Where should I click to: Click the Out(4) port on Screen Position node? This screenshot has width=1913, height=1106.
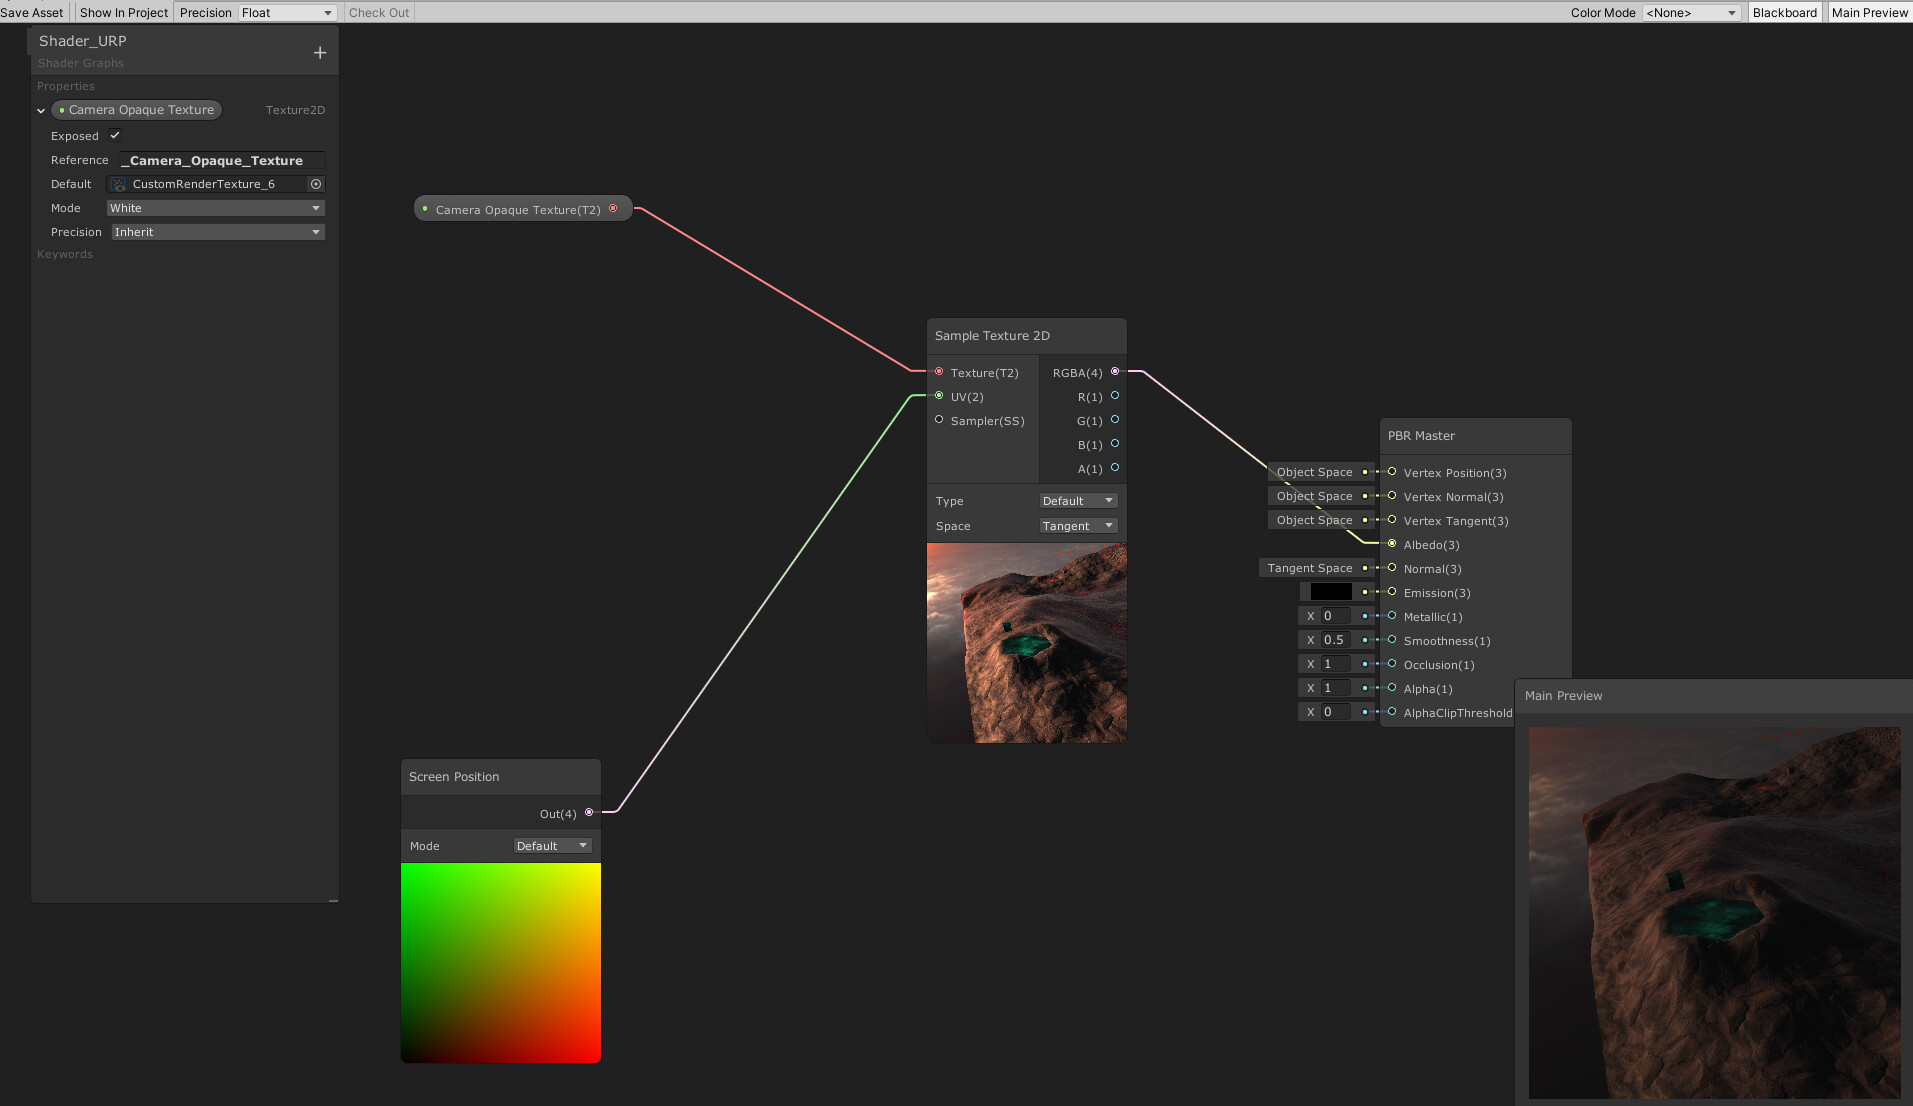click(589, 813)
